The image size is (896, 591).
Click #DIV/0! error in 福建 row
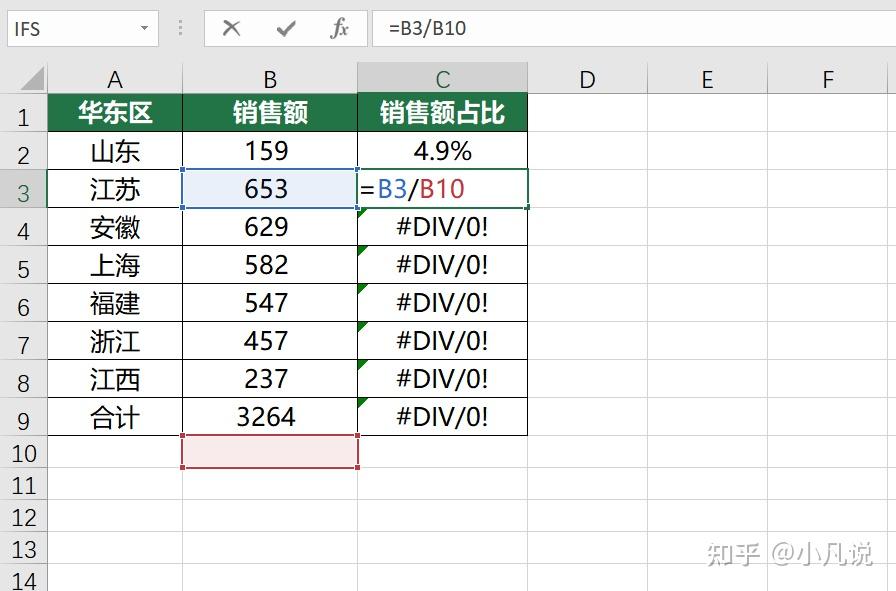442,303
